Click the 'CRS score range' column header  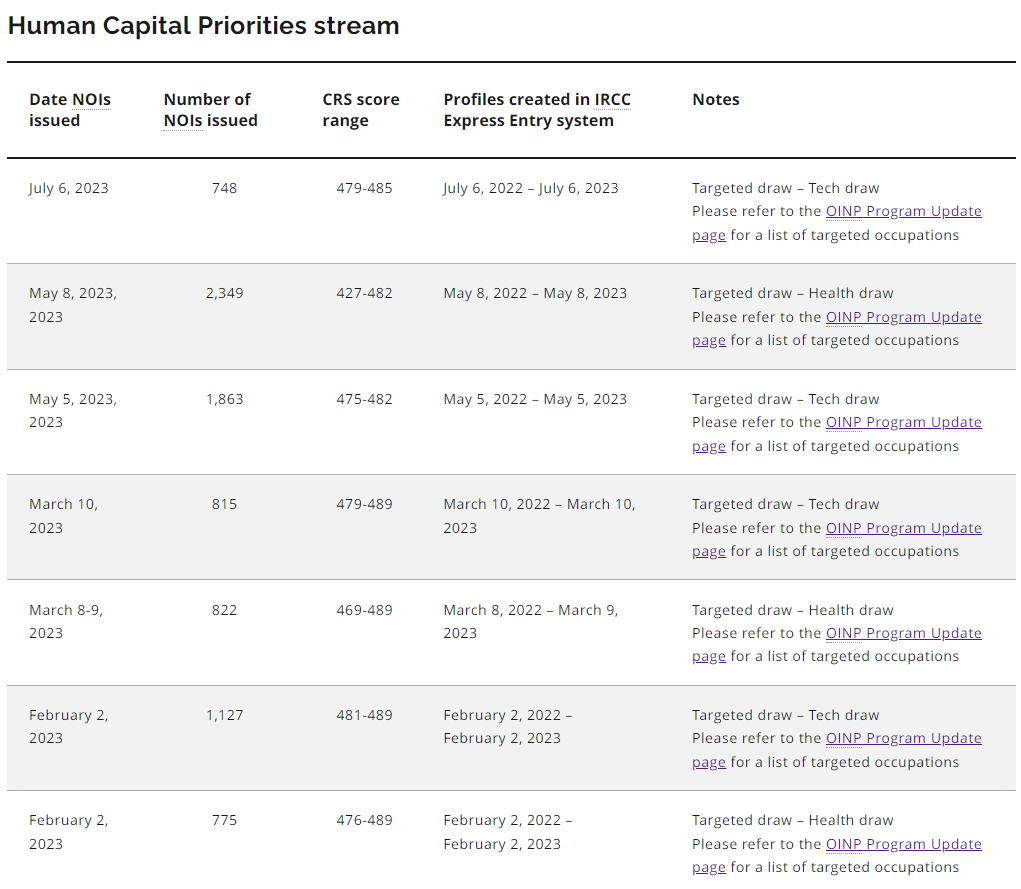360,110
